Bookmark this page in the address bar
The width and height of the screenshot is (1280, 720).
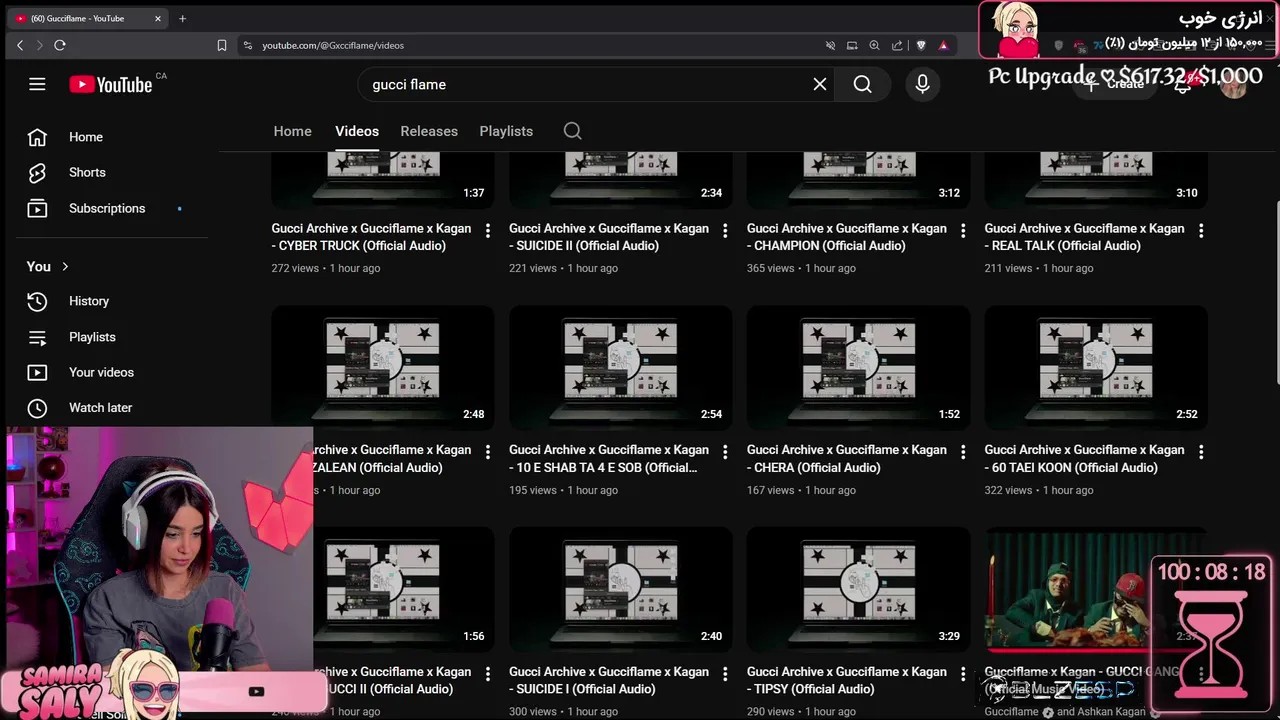[x=222, y=45]
